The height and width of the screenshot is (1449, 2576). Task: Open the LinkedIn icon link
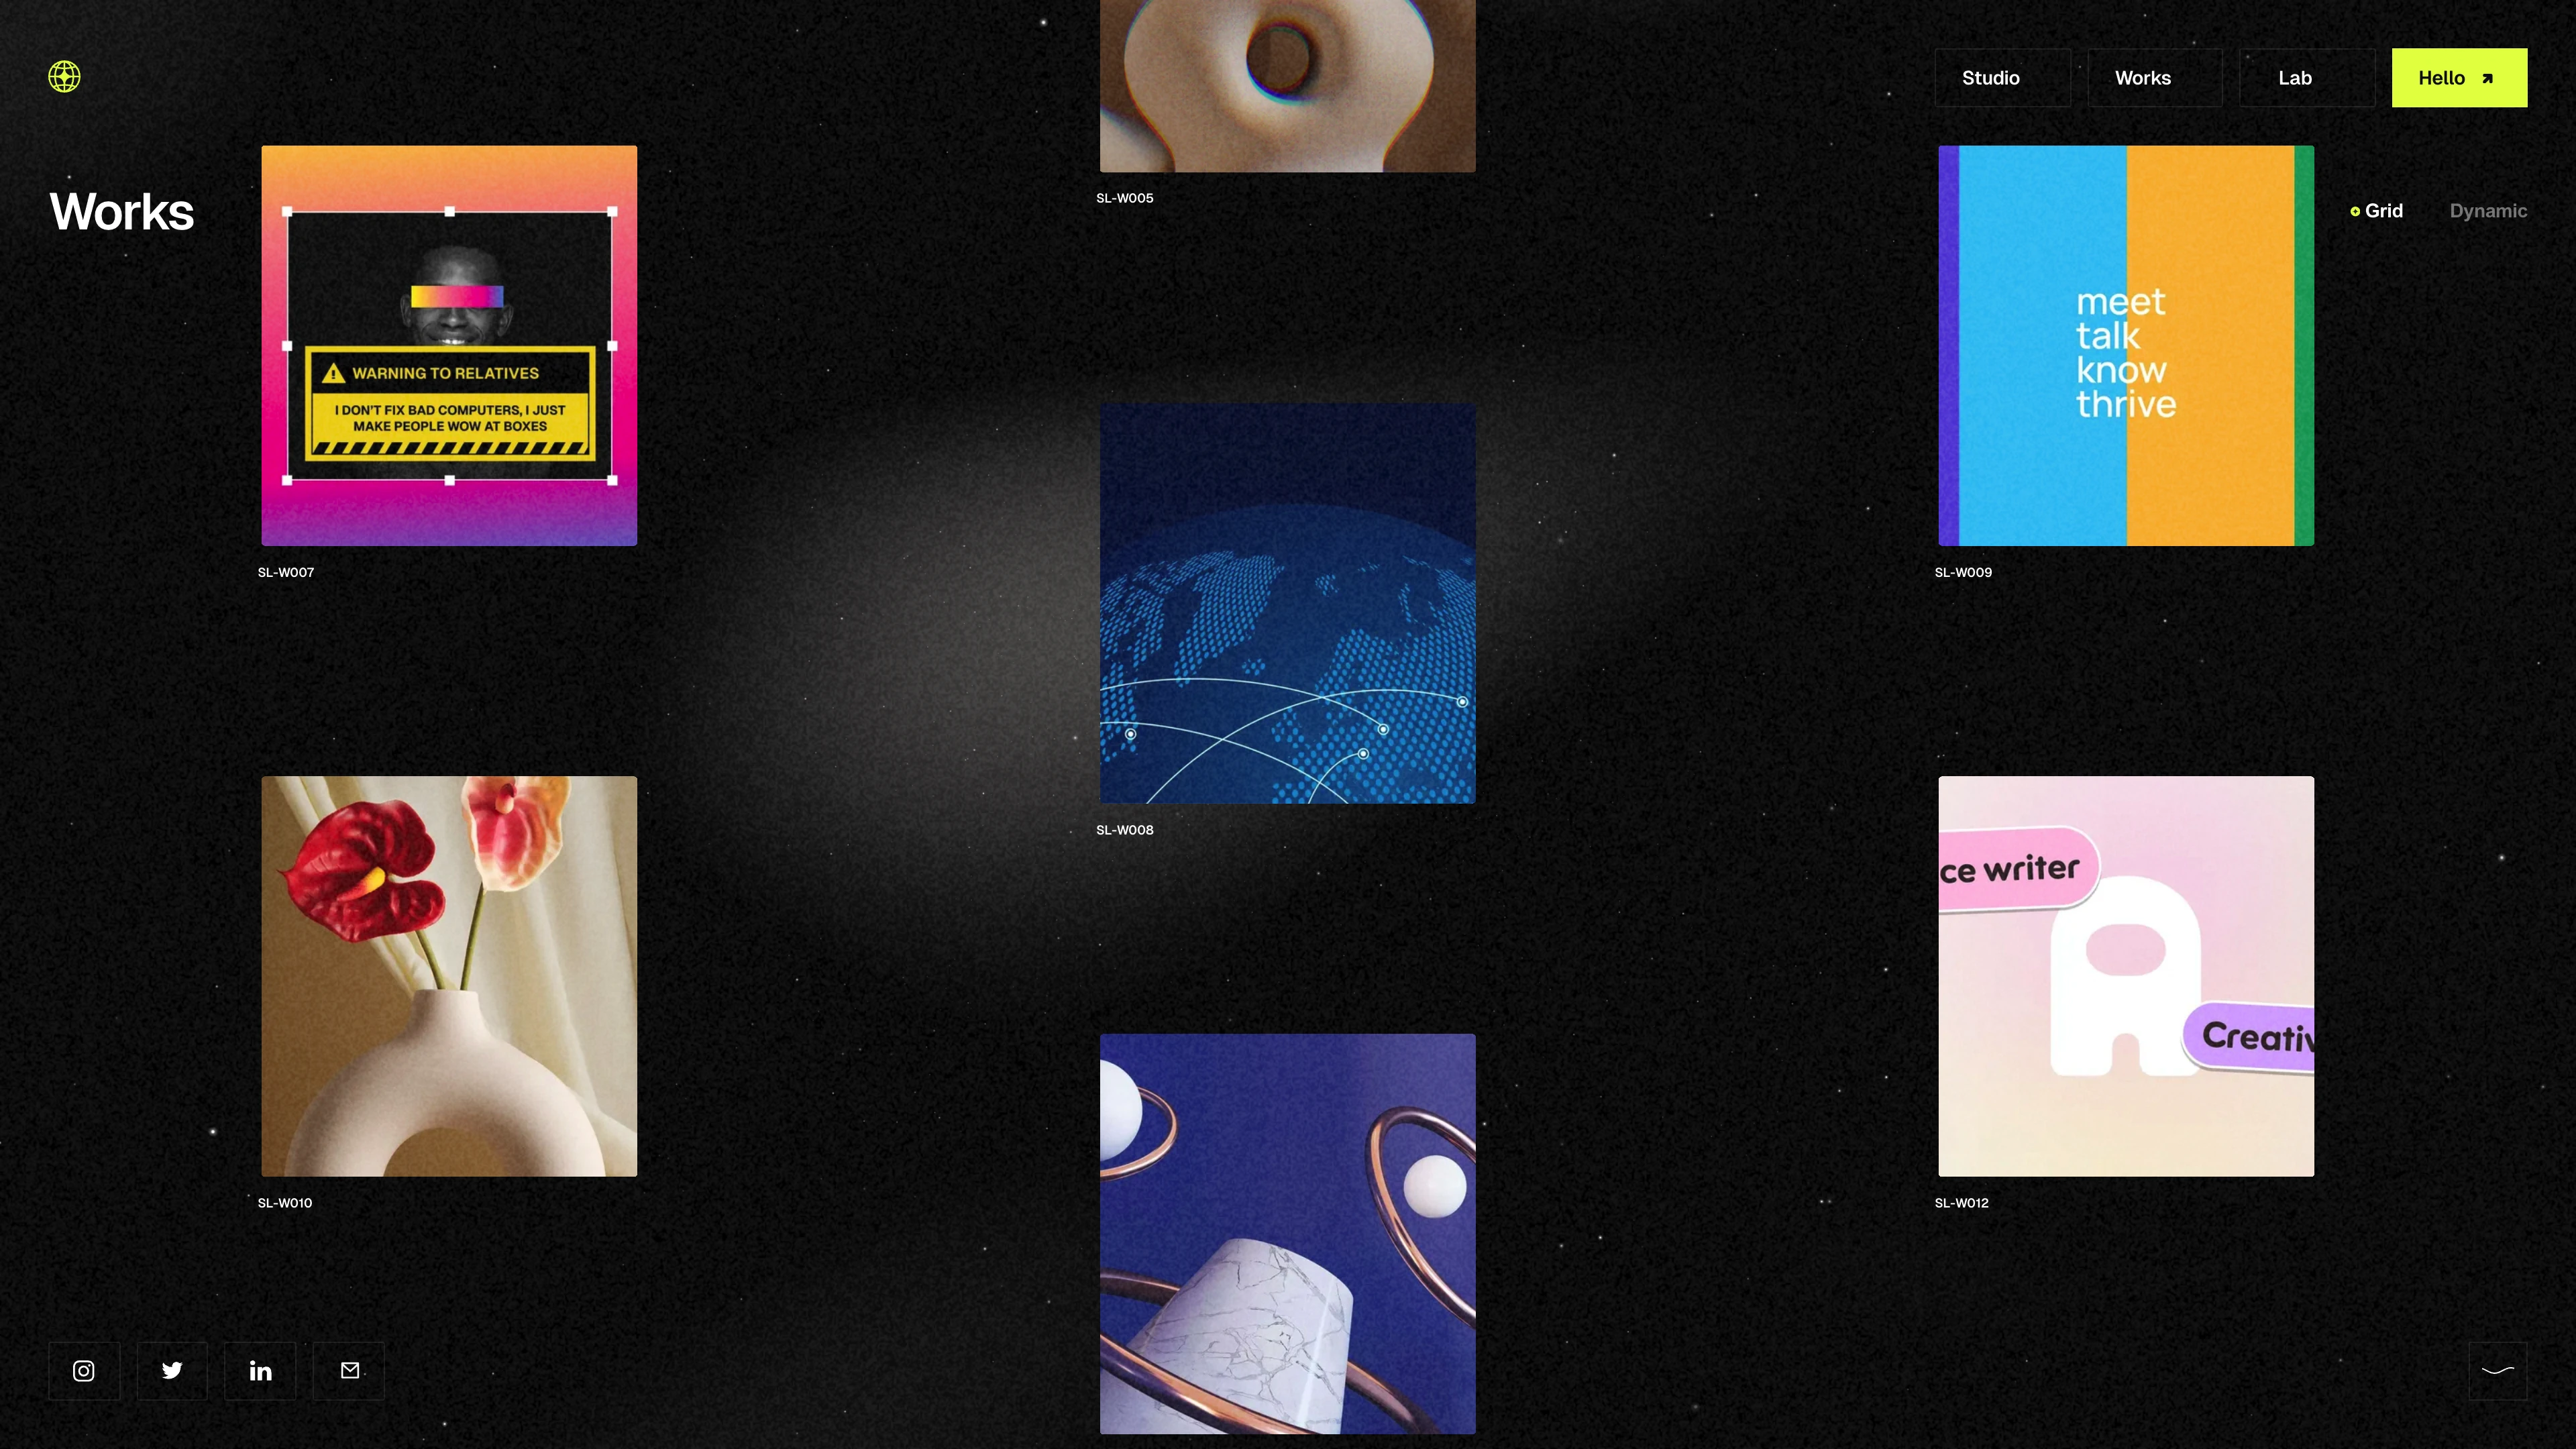(260, 1371)
